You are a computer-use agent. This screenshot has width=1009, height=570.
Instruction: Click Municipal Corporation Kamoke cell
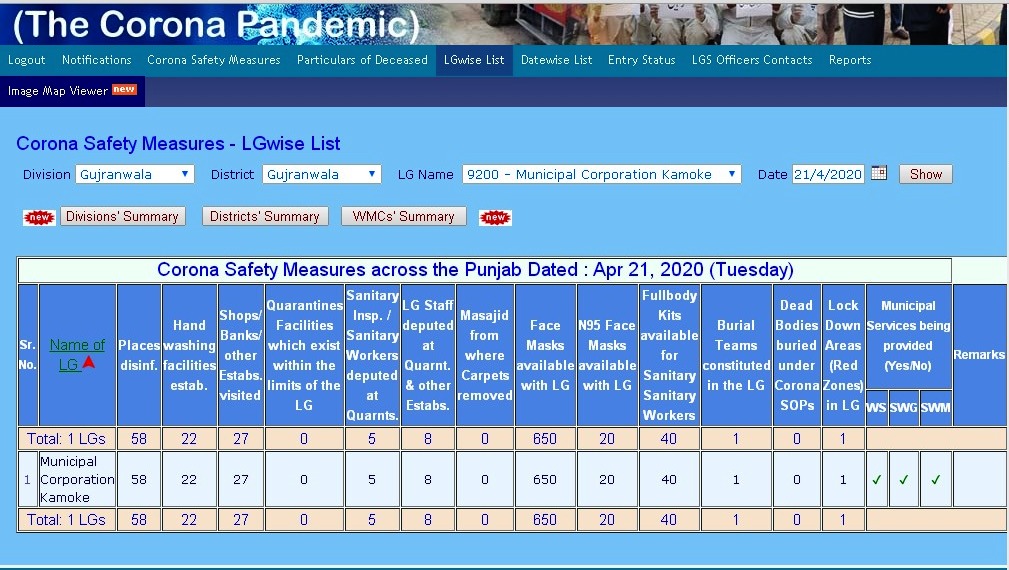77,479
